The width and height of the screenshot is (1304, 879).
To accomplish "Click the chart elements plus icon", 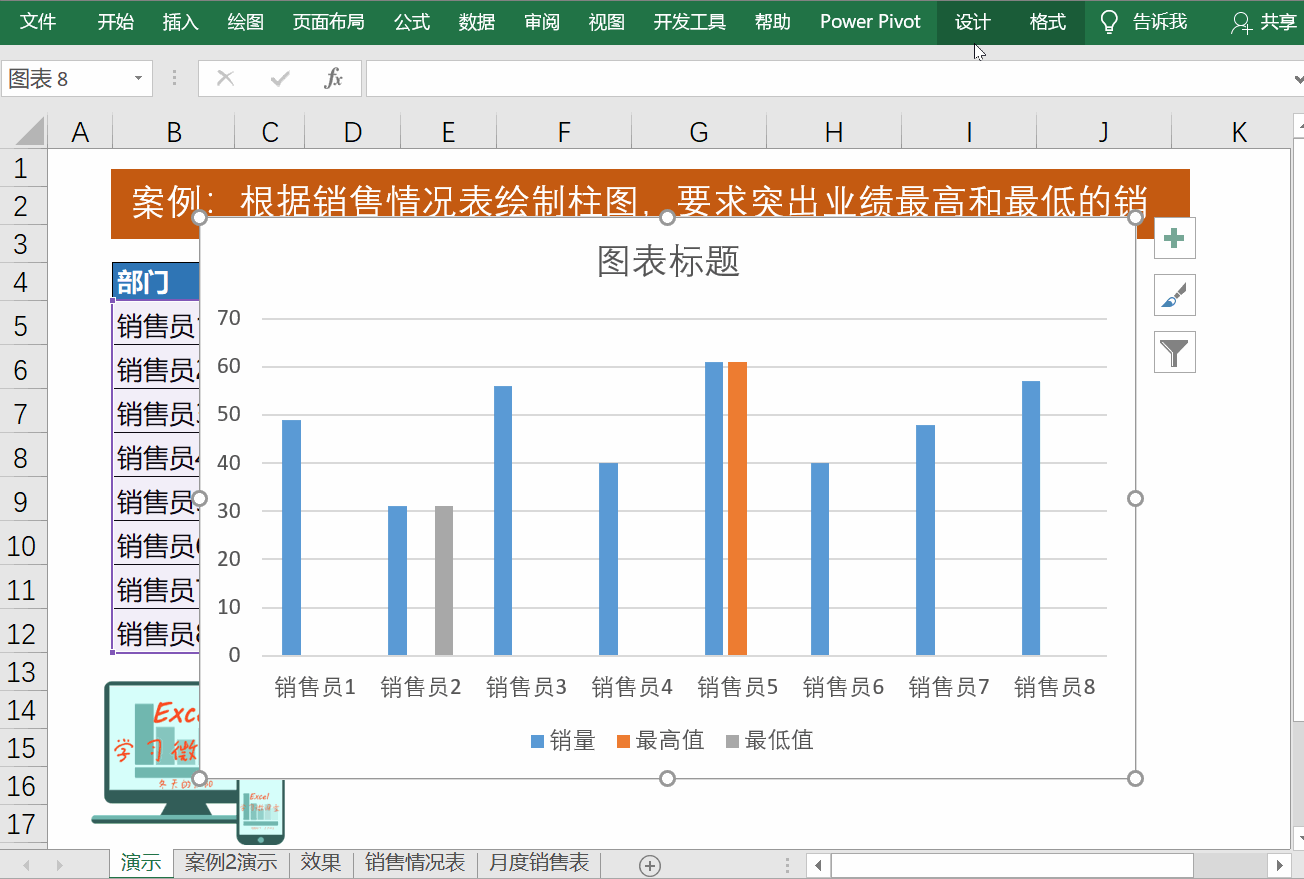I will click(x=1174, y=238).
